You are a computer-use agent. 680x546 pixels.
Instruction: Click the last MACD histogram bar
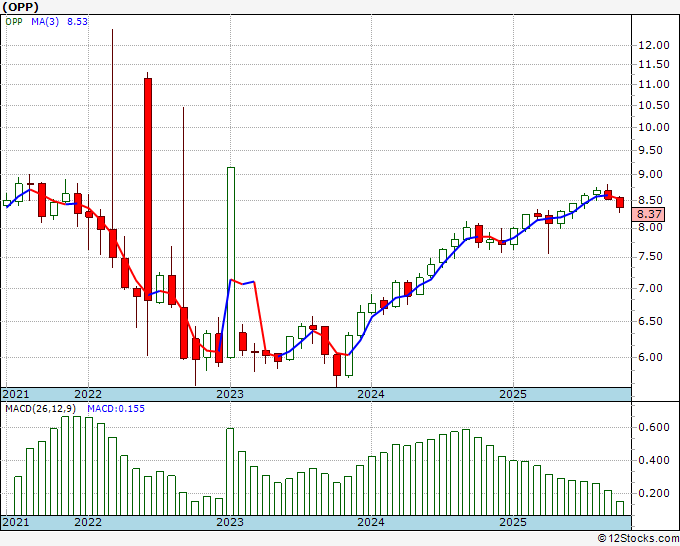pos(620,508)
